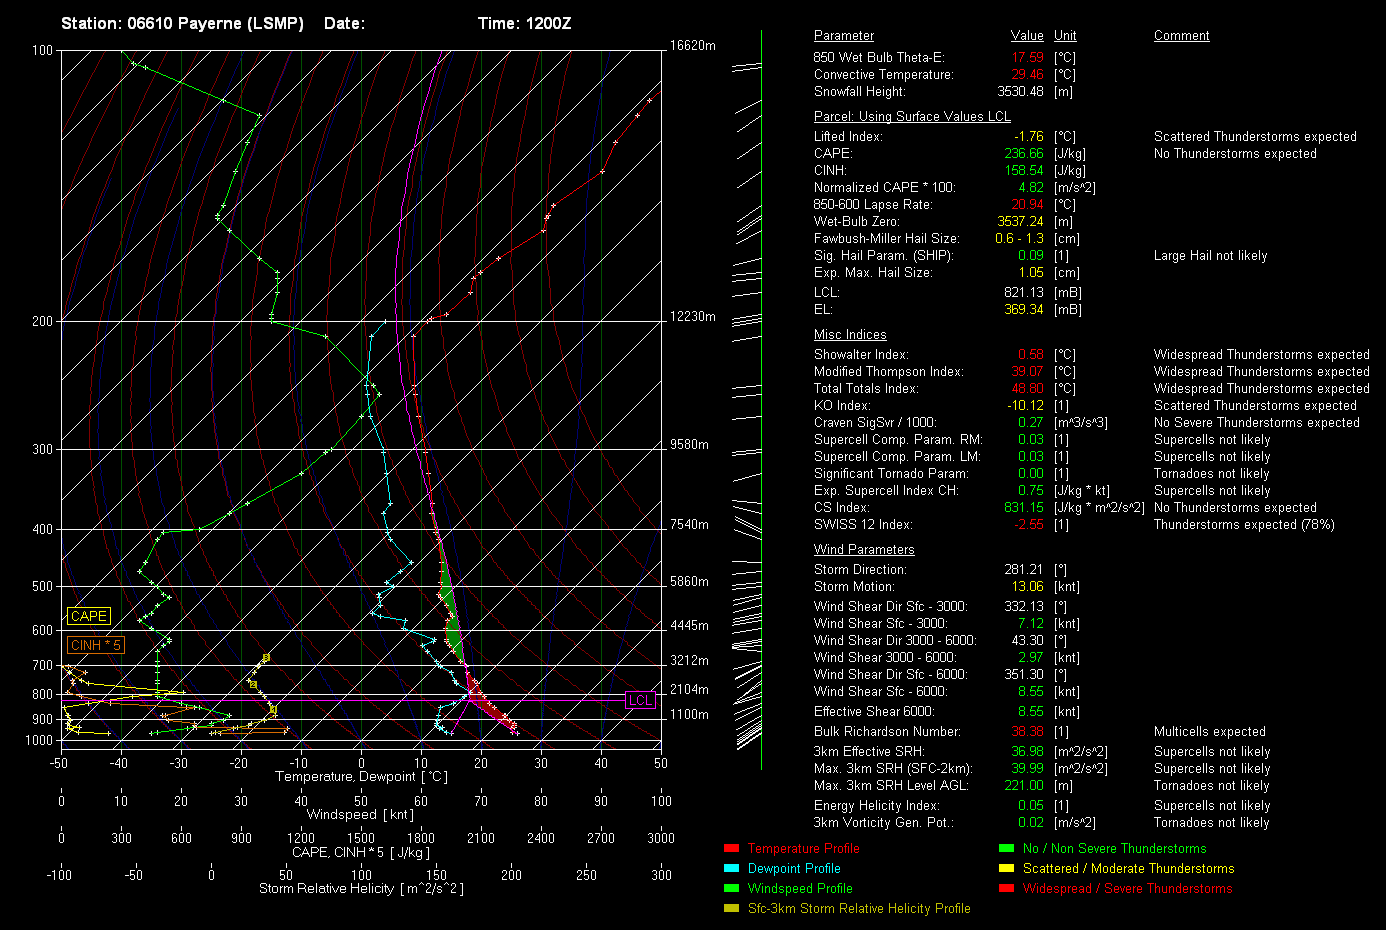Image resolution: width=1386 pixels, height=930 pixels.
Task: Click the 16620m altitude label
Action: (x=693, y=46)
